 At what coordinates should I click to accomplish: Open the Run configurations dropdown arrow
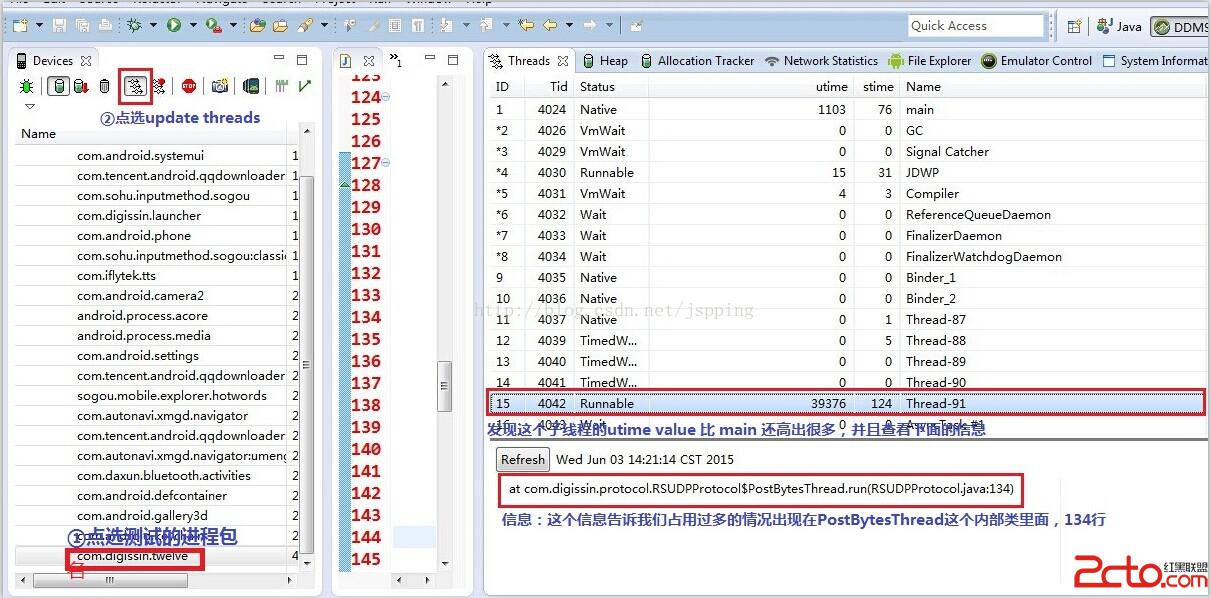[193, 25]
